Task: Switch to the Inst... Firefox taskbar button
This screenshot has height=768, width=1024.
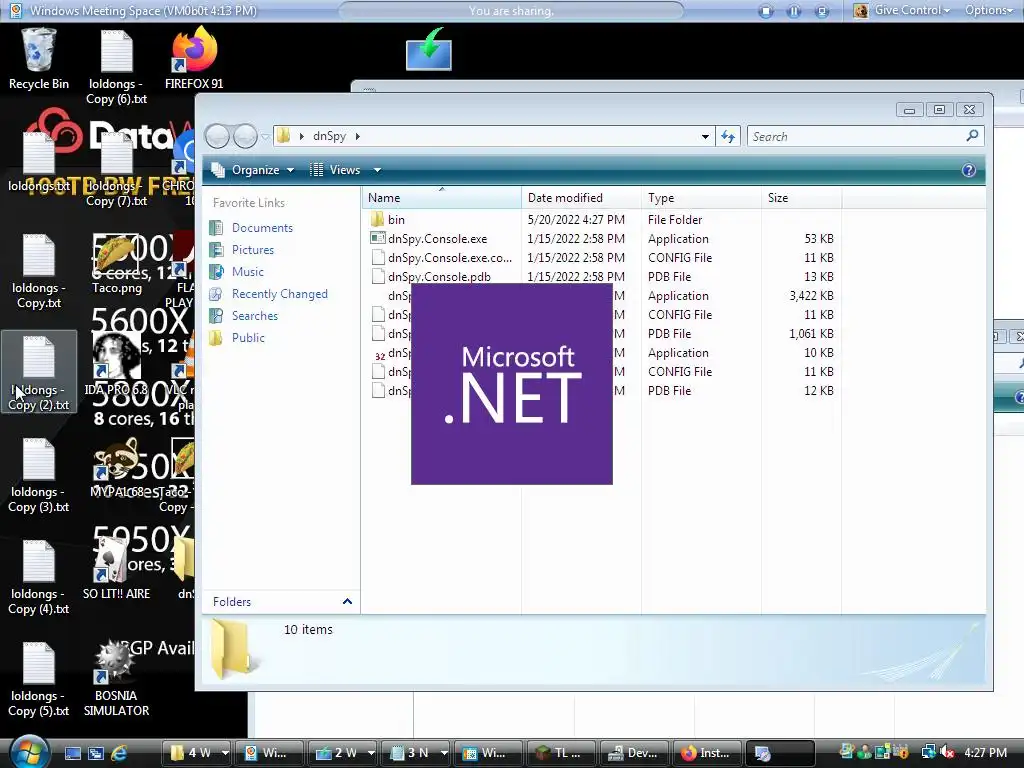Action: point(708,753)
